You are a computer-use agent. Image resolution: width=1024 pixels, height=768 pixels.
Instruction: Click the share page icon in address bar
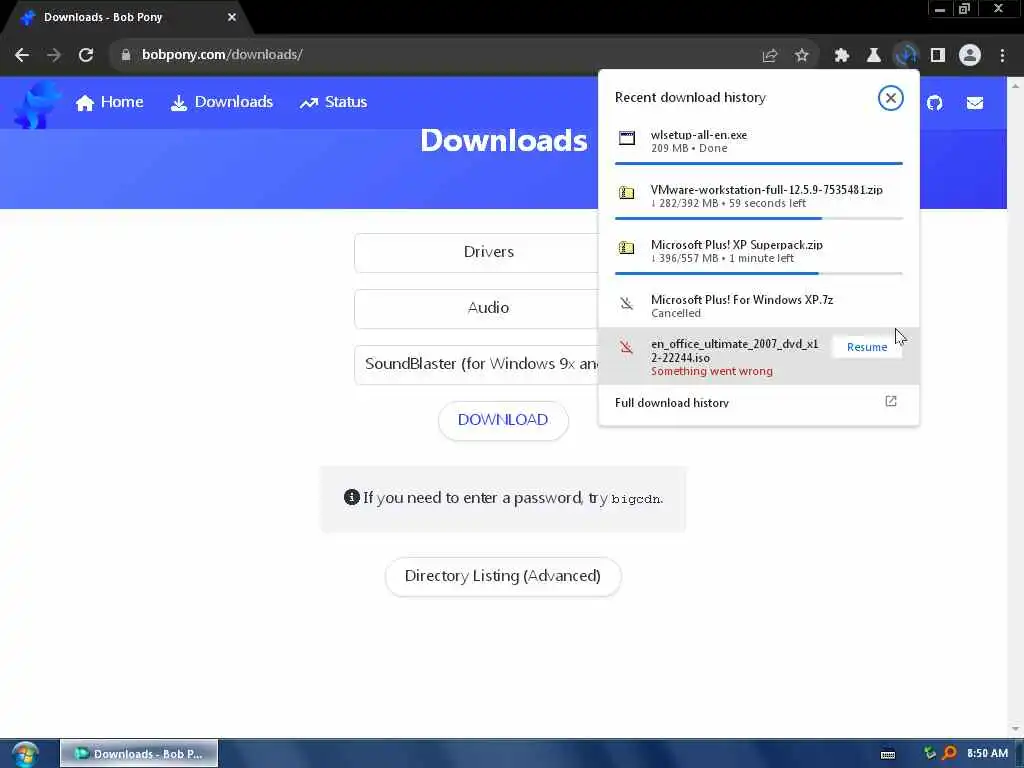click(770, 56)
